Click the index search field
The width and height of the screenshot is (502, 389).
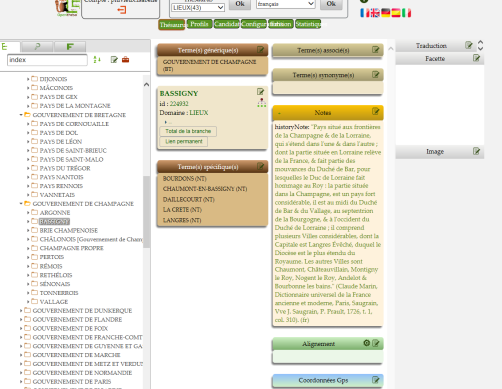click(47, 60)
